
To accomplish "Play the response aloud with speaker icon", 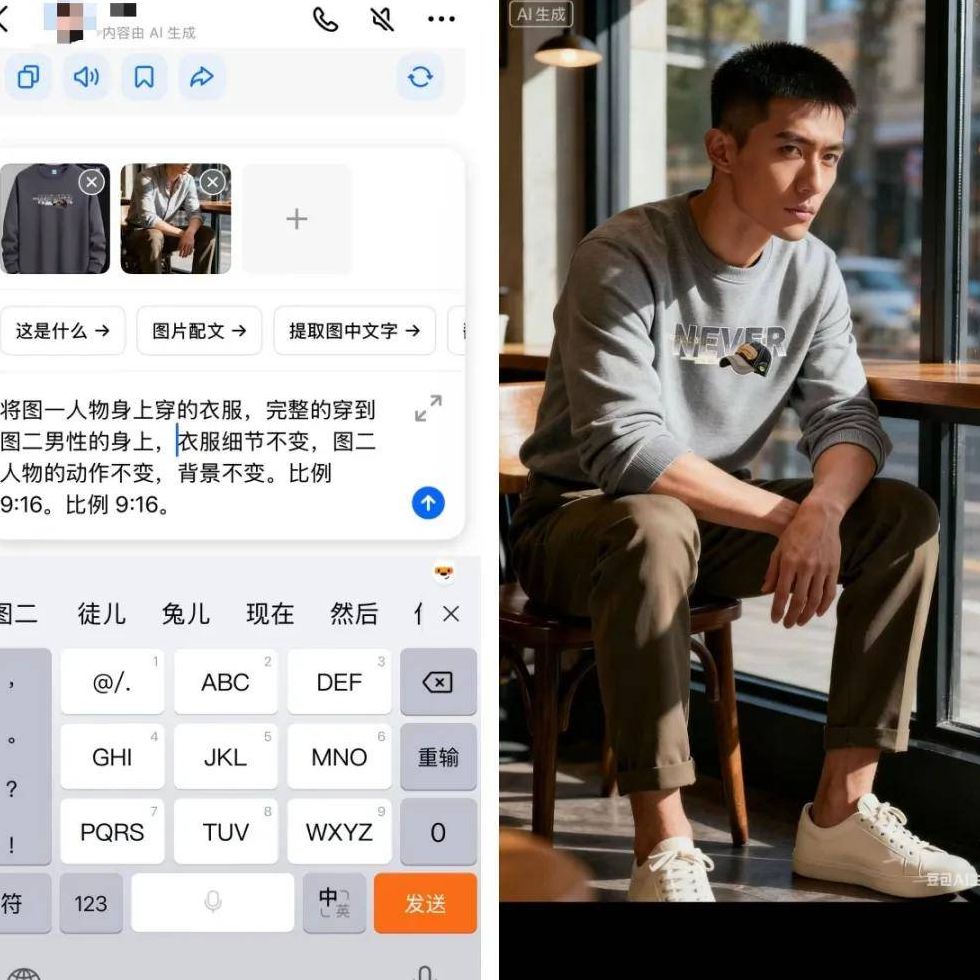I will 86,77.
